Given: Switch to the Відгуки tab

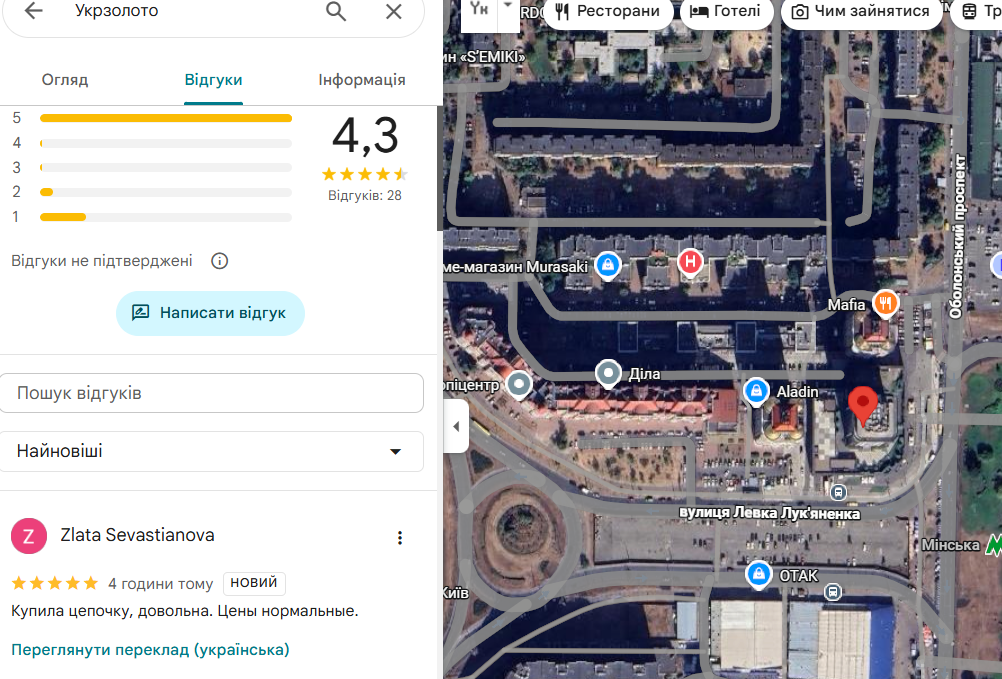Looking at the screenshot, I should [213, 80].
